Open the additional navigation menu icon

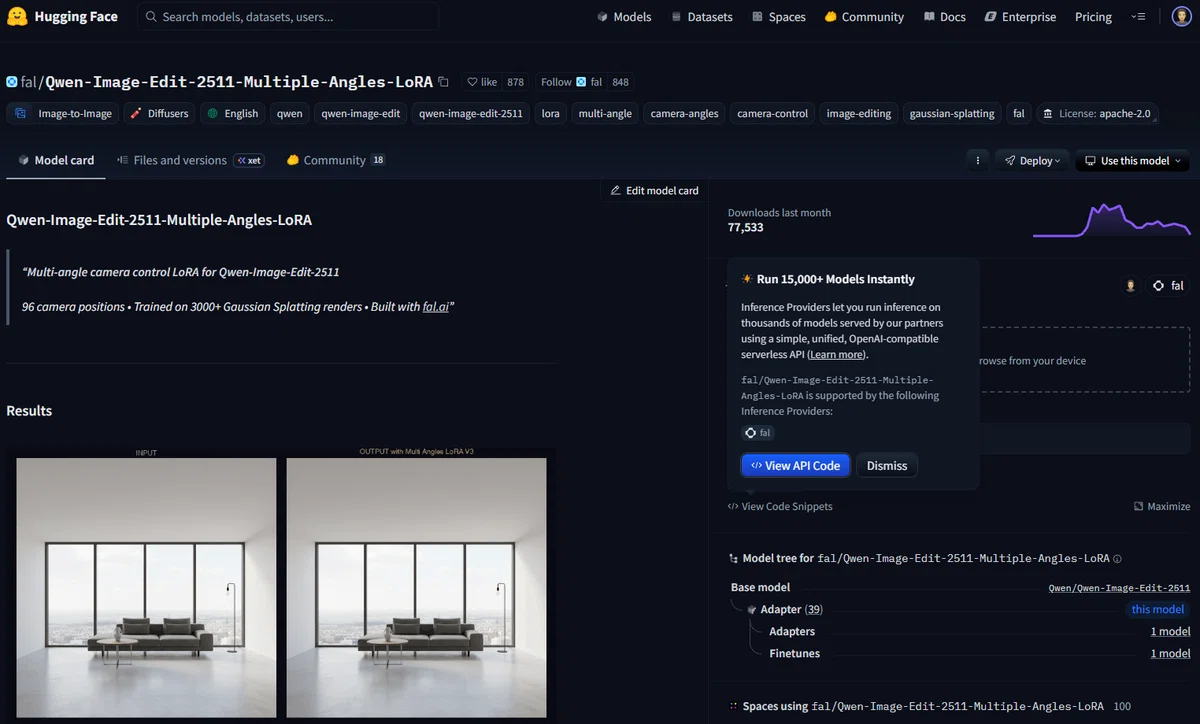point(1138,17)
